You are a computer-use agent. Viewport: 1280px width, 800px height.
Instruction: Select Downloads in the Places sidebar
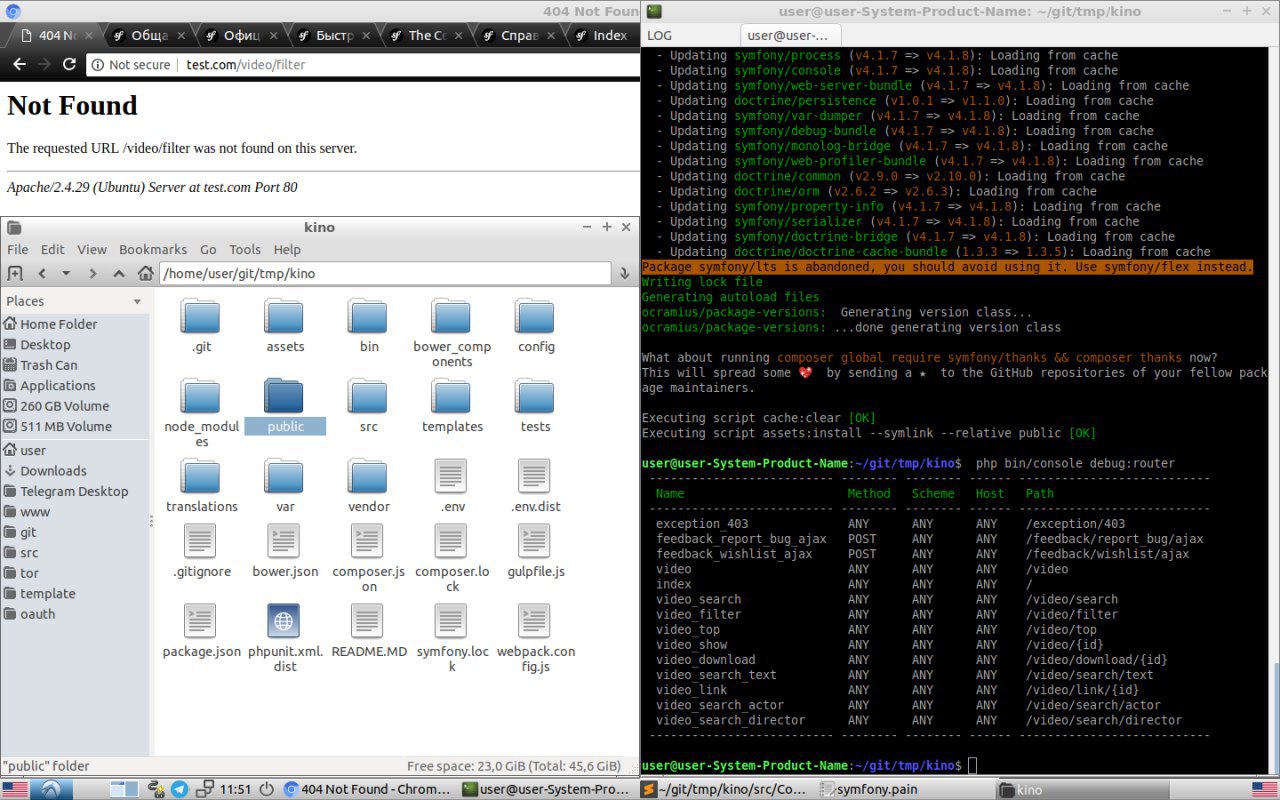(53, 470)
